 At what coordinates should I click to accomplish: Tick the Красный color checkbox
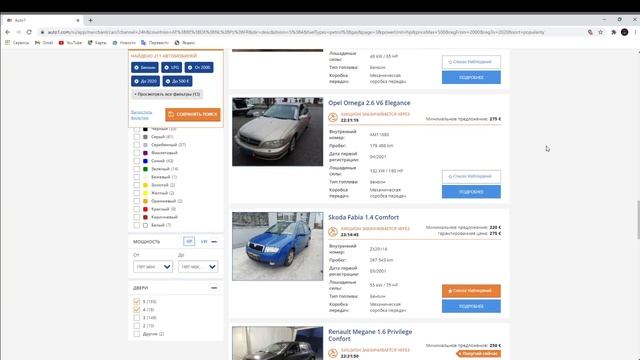point(137,209)
